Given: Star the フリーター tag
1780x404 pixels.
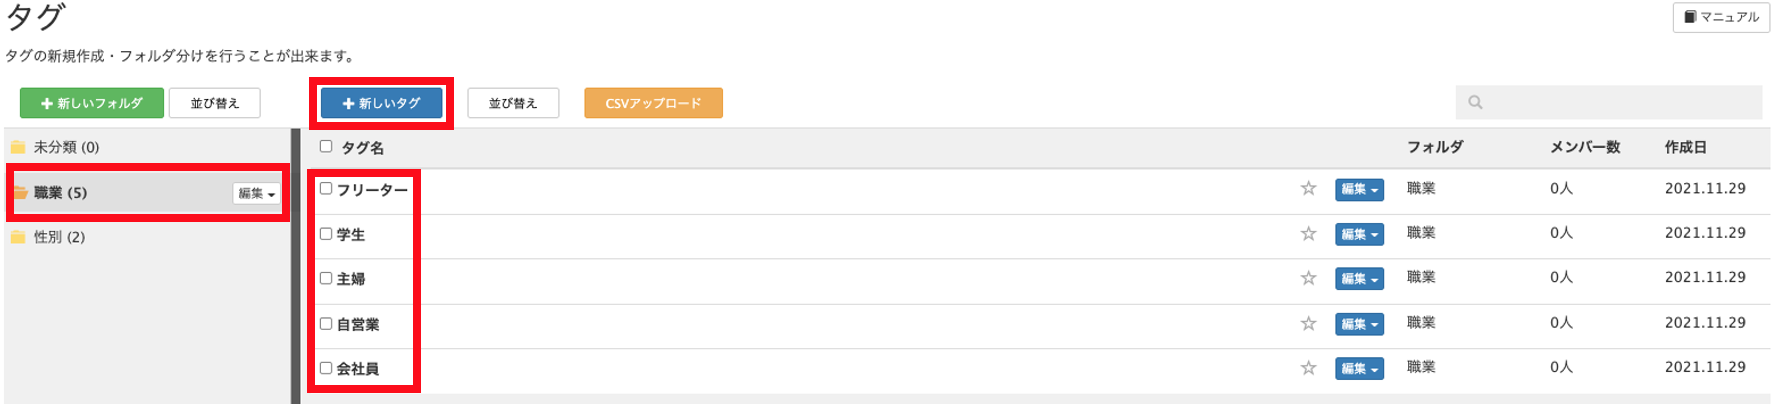Looking at the screenshot, I should pos(1308,188).
